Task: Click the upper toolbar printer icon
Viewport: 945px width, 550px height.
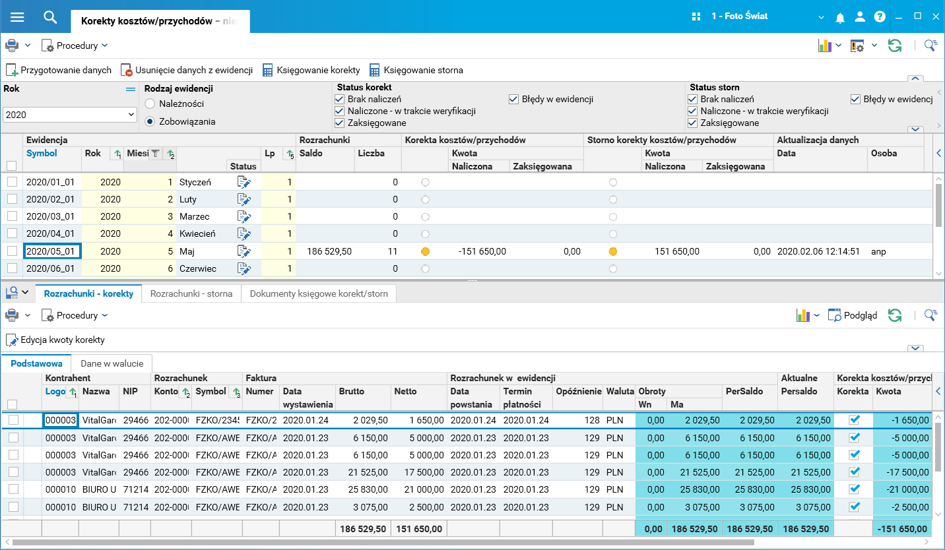Action: [12, 46]
